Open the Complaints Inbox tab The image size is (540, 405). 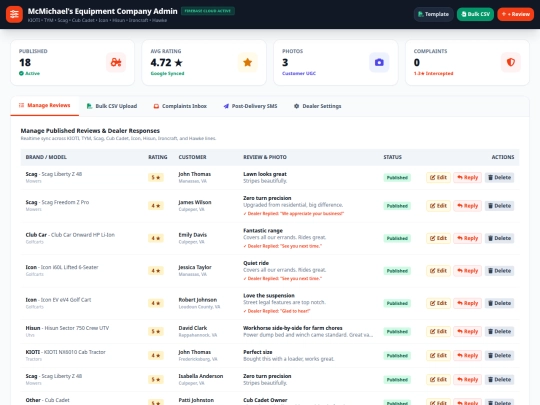(x=180, y=106)
